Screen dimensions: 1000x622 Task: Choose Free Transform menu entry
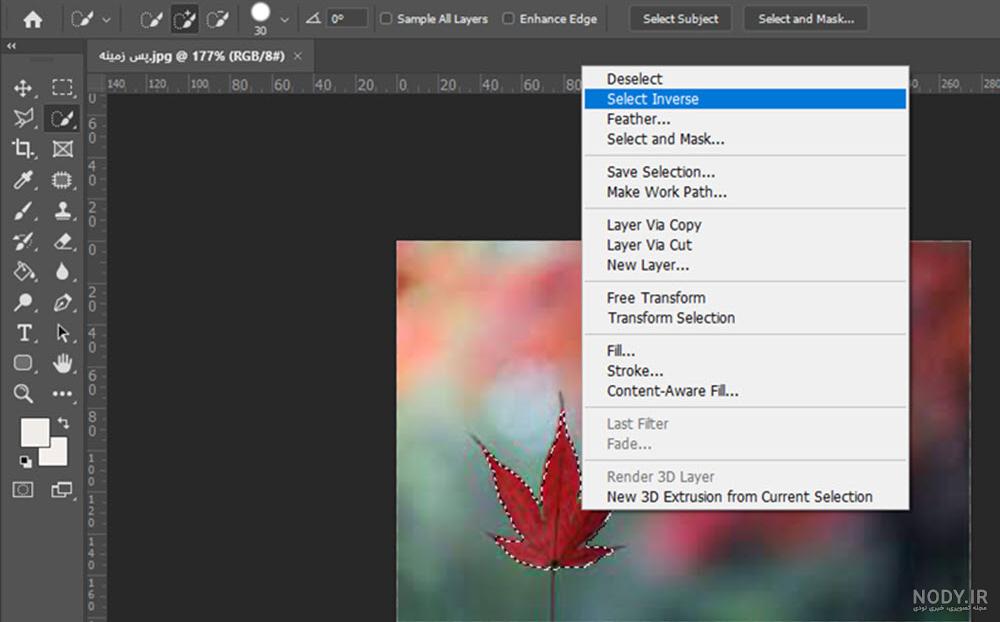click(x=745, y=298)
